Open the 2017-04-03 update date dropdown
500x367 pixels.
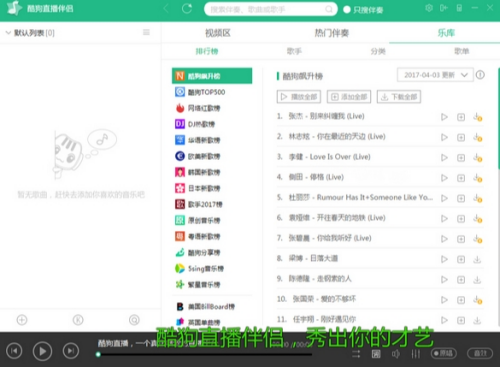pyautogui.click(x=435, y=75)
